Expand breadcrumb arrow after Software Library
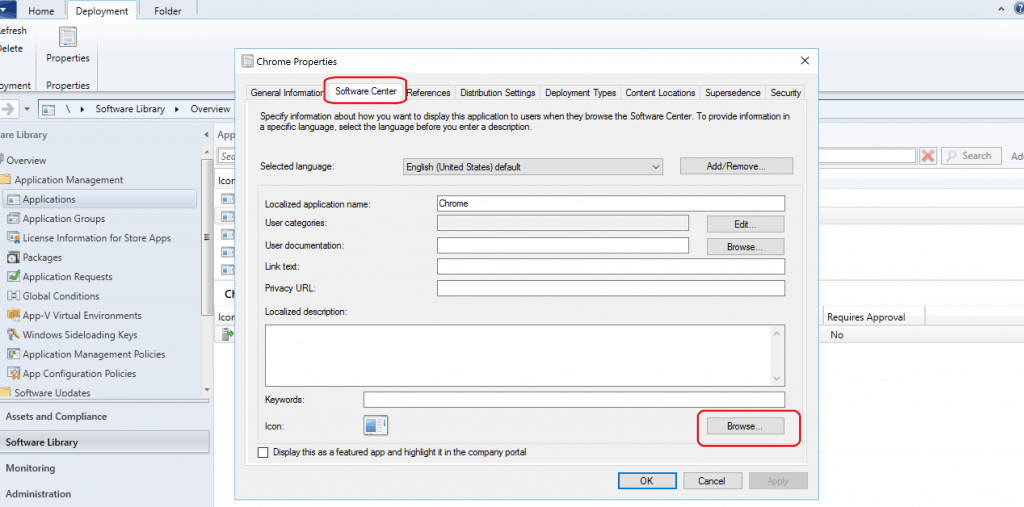The width and height of the screenshot is (1024, 507). point(178,109)
